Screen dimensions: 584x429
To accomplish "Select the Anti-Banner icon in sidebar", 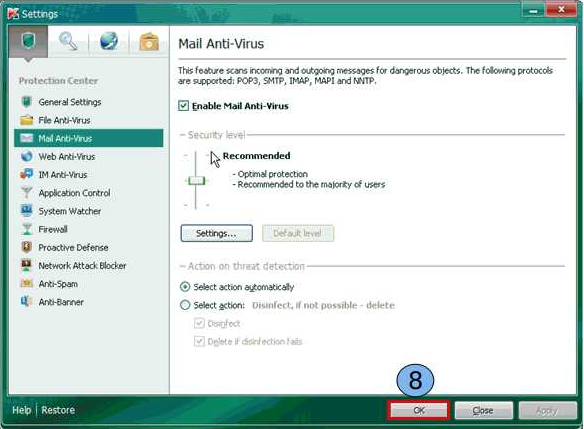I will pyautogui.click(x=26, y=301).
